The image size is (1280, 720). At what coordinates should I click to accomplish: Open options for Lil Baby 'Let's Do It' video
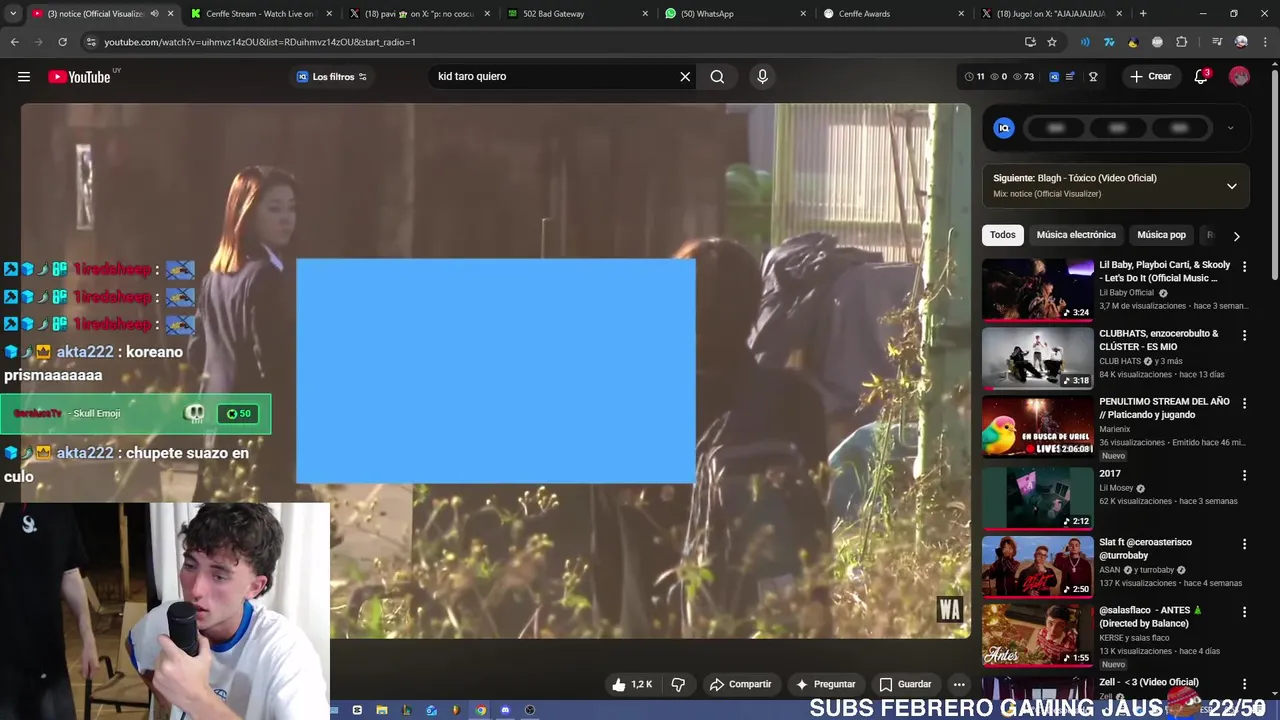click(x=1244, y=267)
